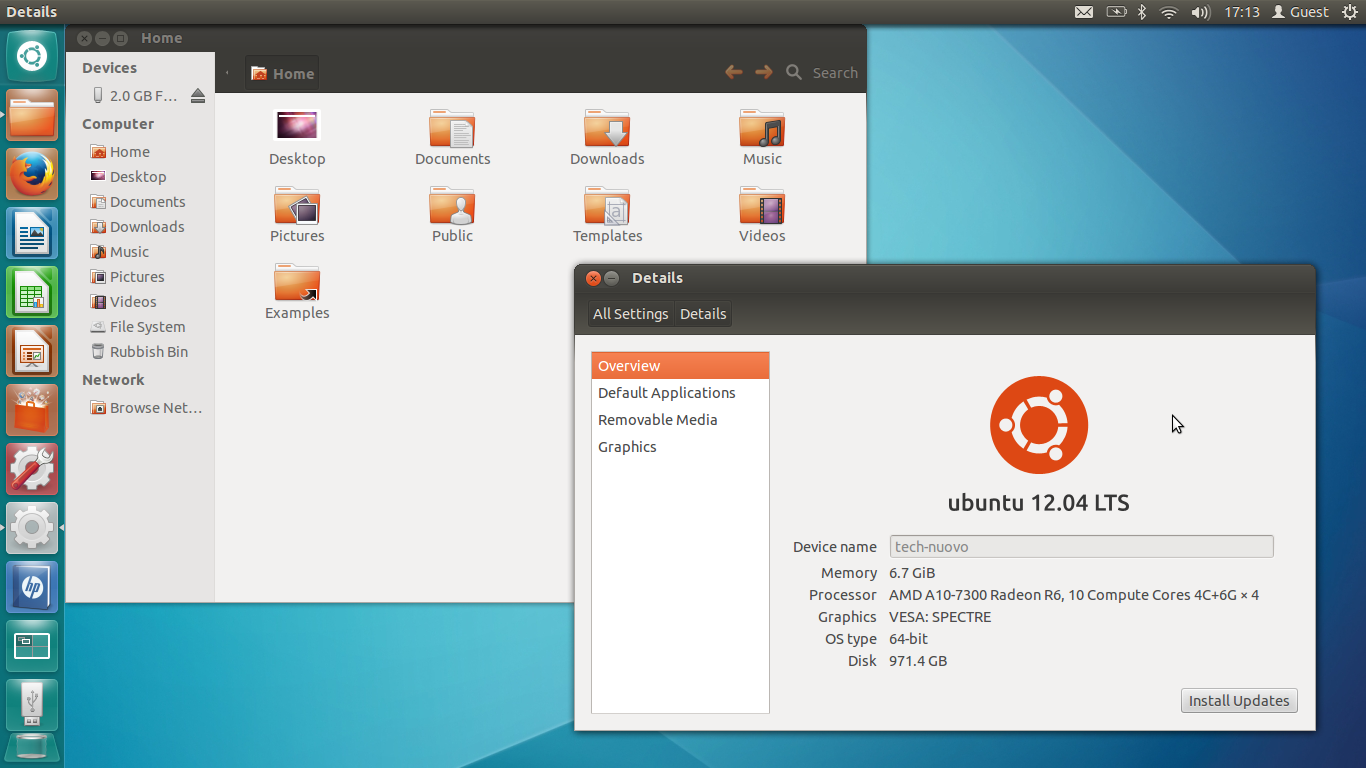The image size is (1366, 768).
Task: Open the Bluetooth indicator menu
Action: click(x=1142, y=12)
